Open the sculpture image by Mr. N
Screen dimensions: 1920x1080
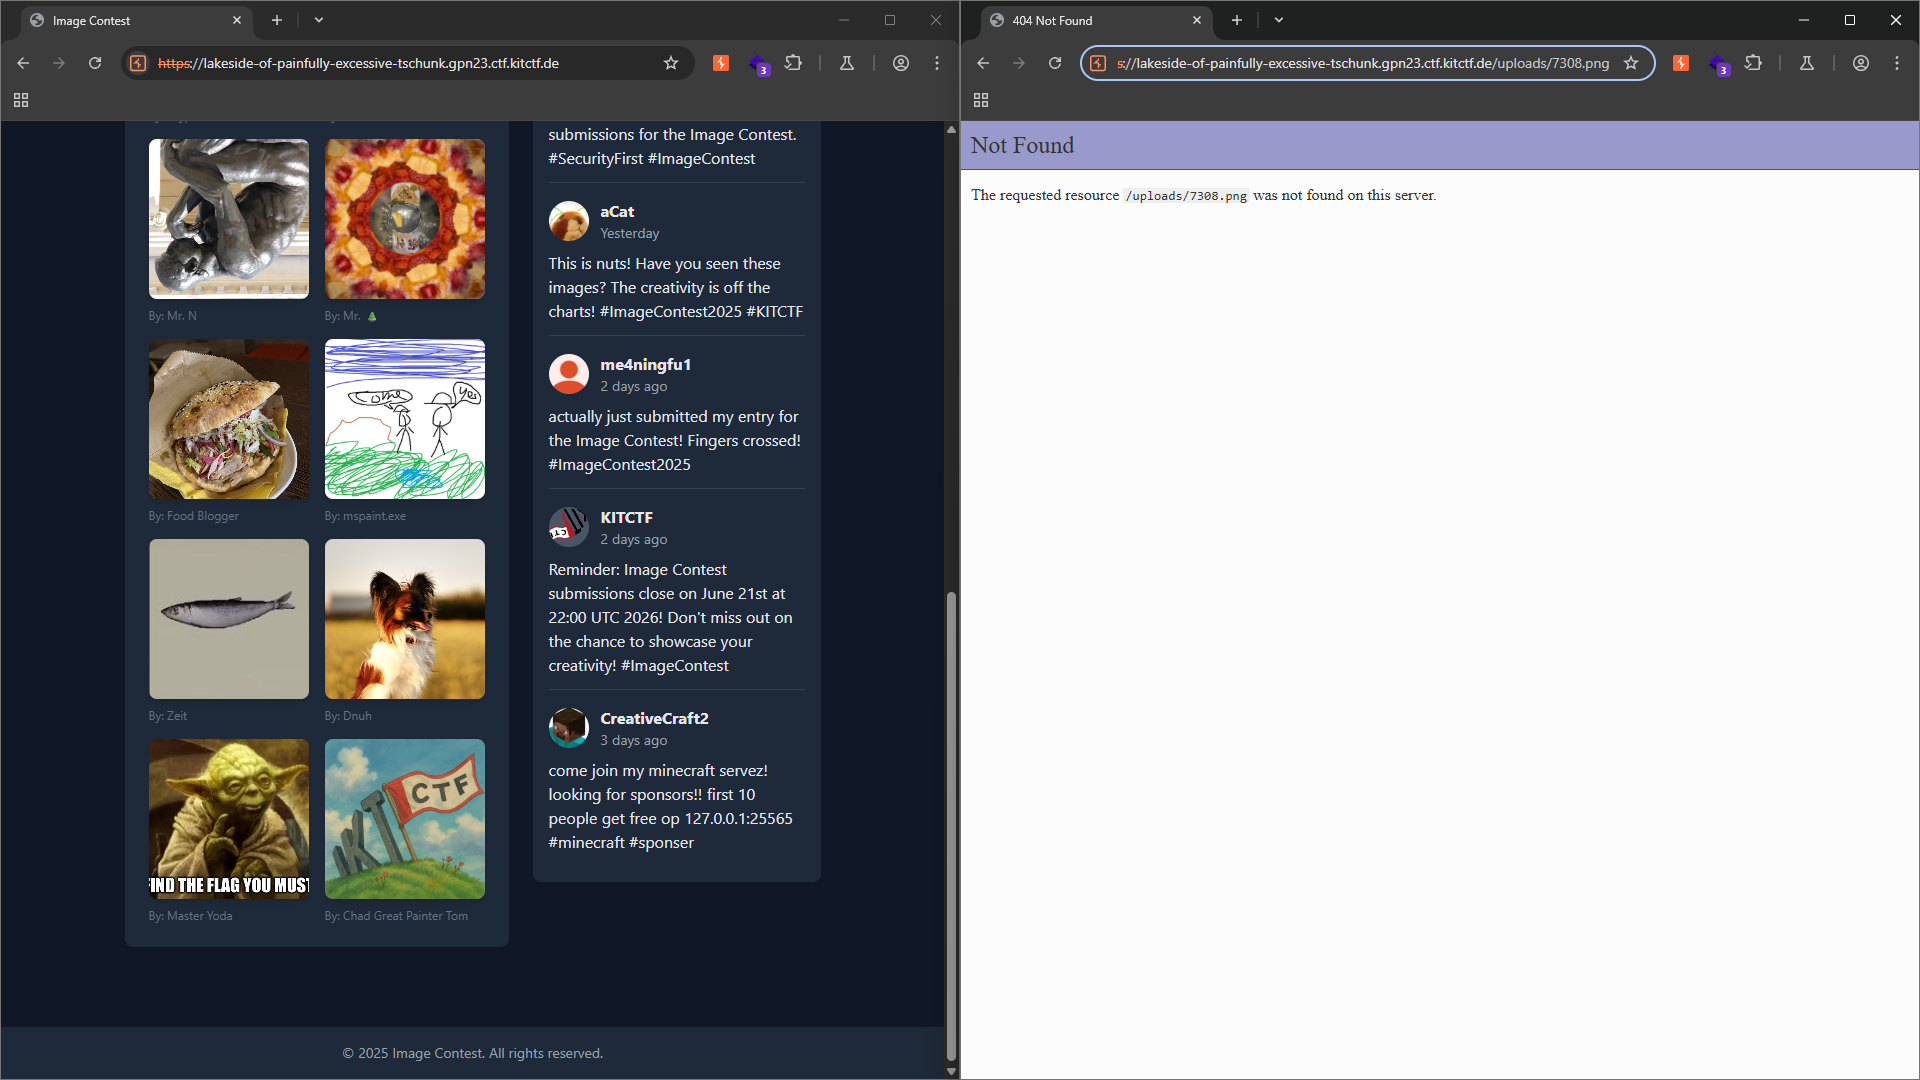[x=229, y=219]
